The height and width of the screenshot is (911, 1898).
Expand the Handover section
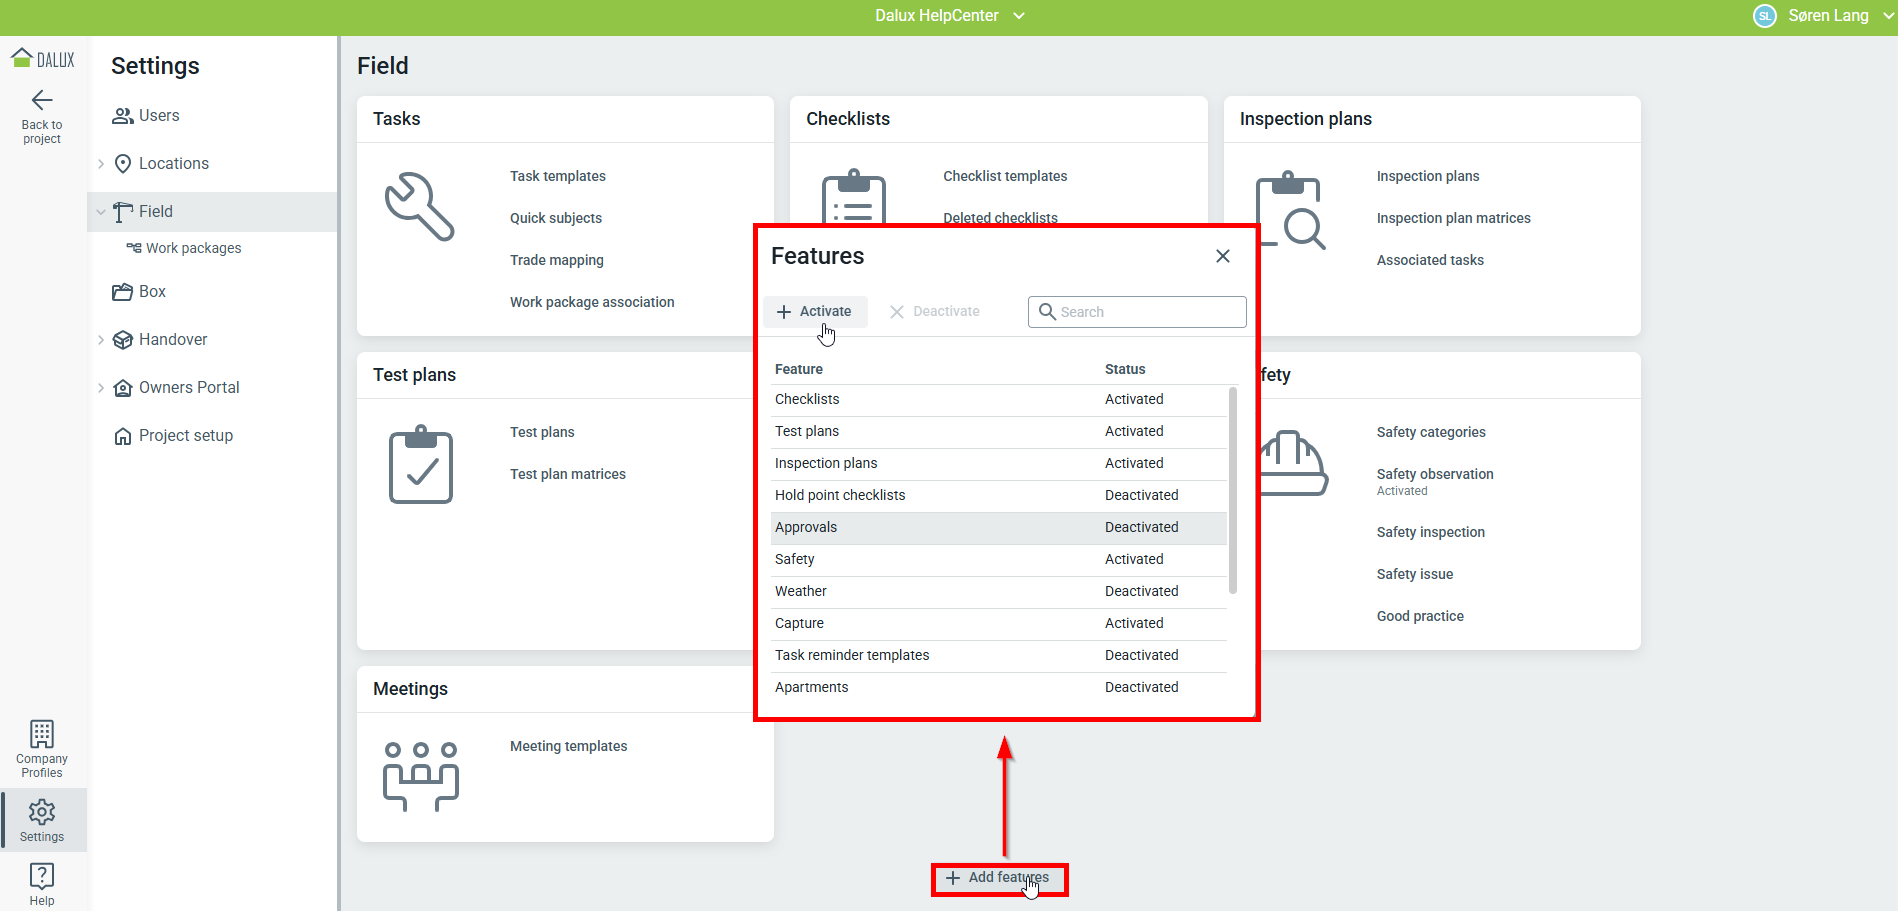pos(101,340)
